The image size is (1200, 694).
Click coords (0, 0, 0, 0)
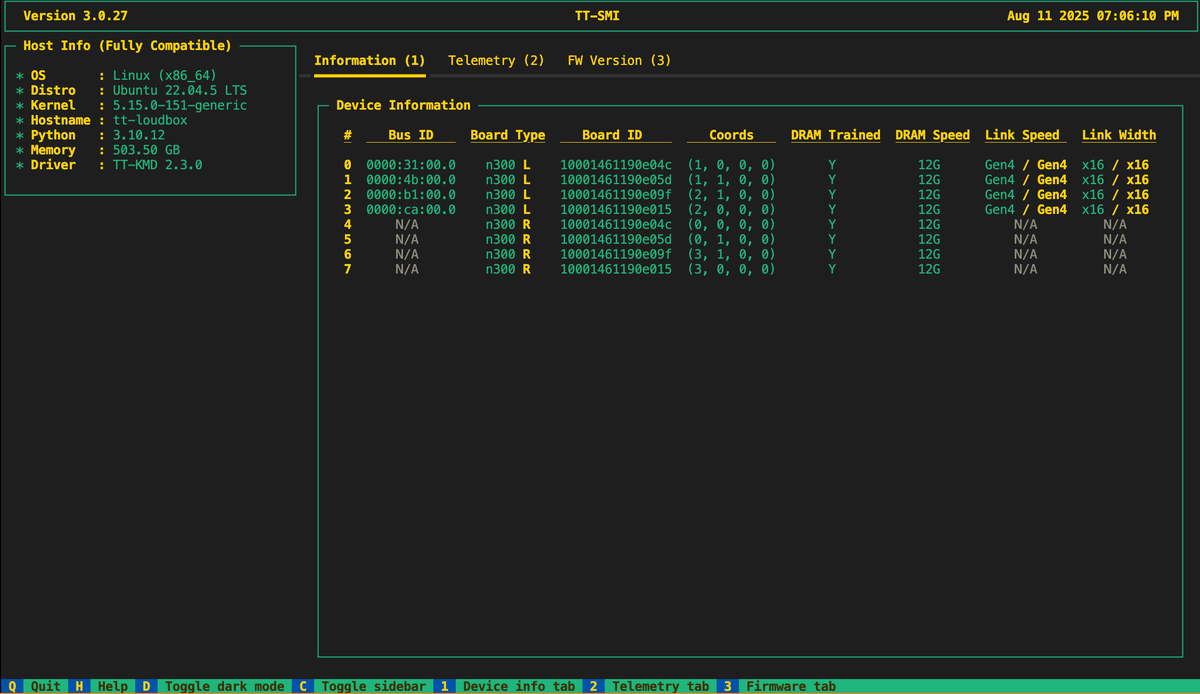731,225
